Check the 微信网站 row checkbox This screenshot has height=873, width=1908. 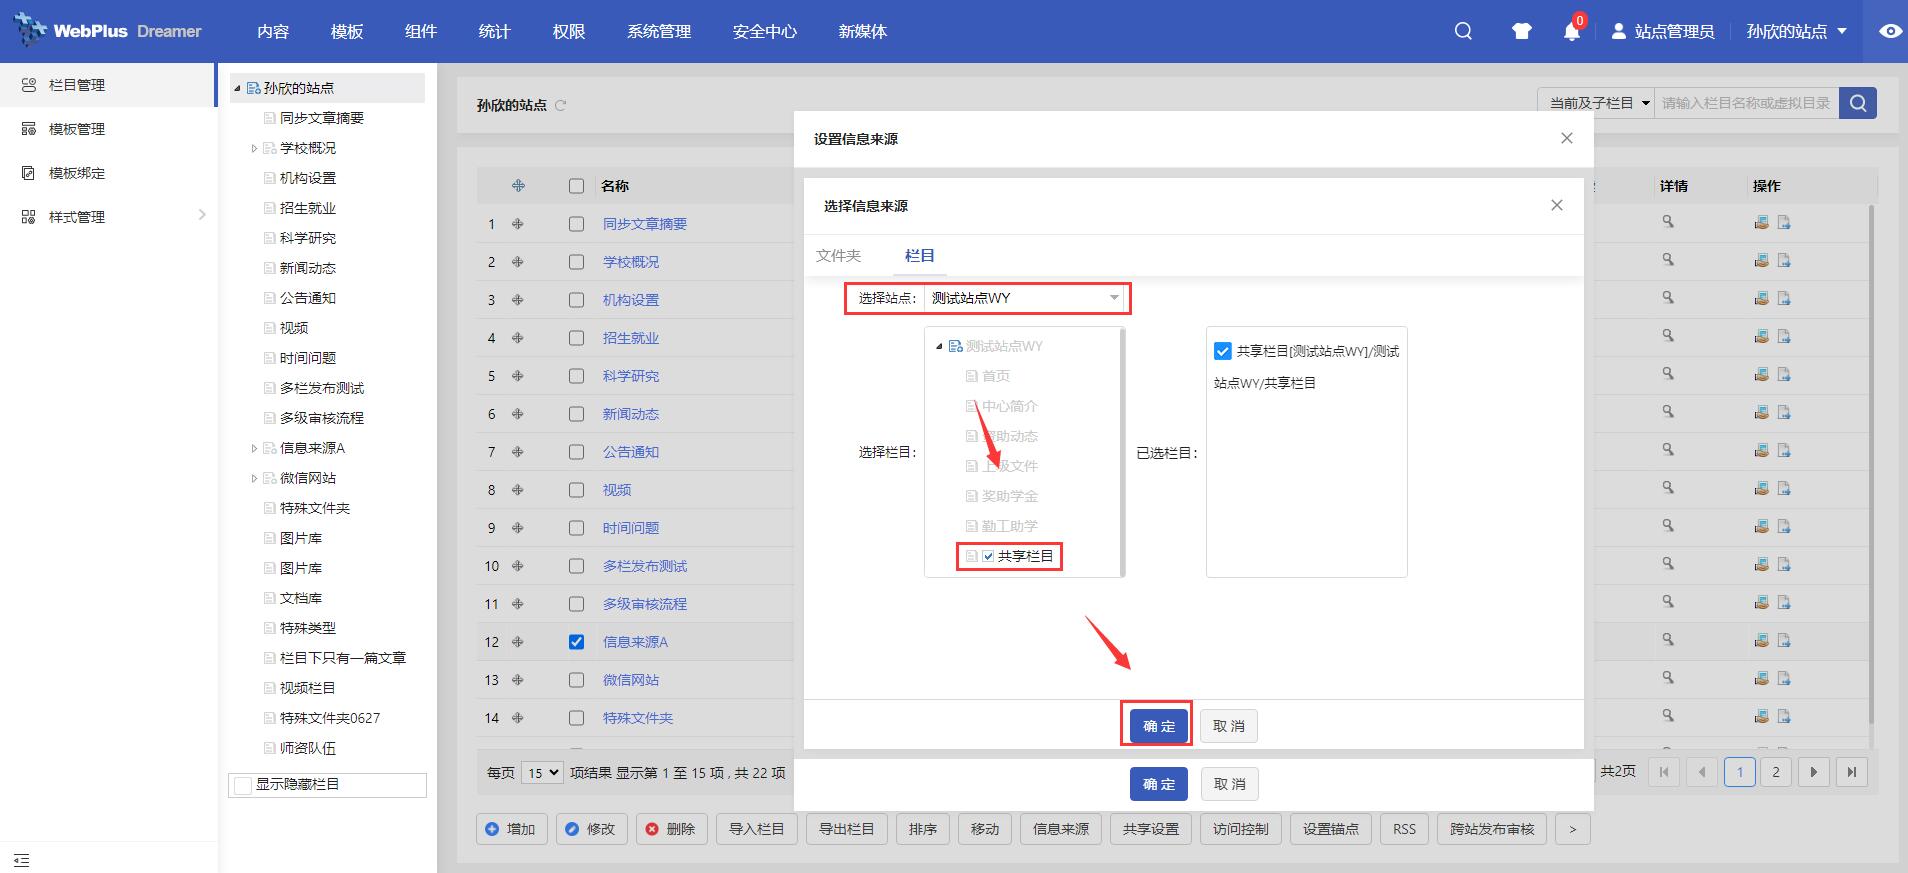tap(576, 680)
